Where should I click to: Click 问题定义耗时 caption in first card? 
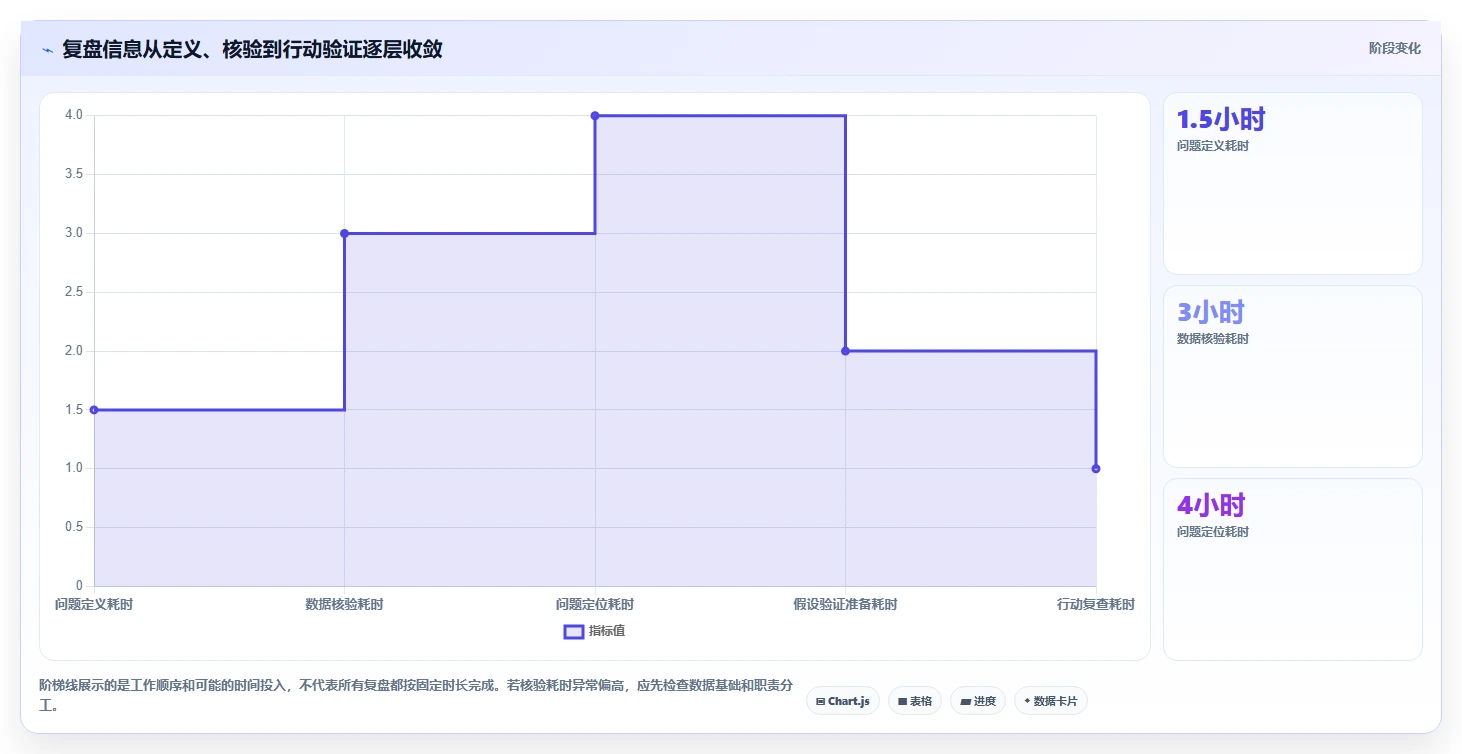pos(1213,146)
